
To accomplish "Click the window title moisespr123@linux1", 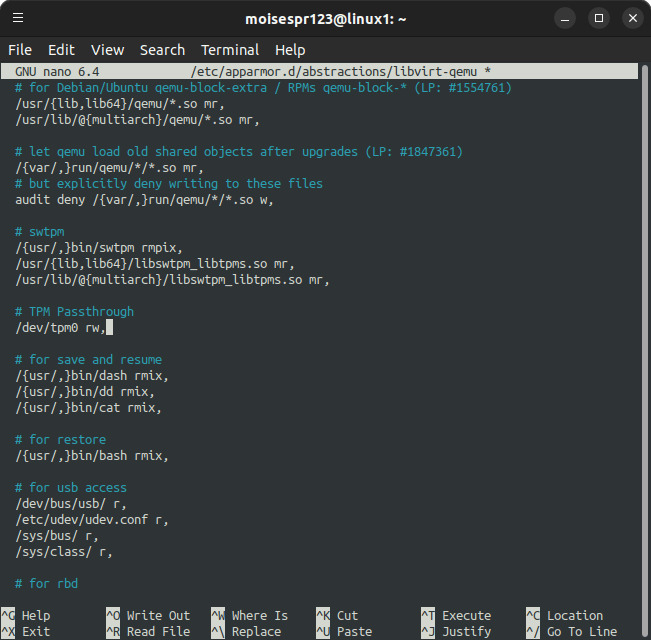I will [325, 18].
